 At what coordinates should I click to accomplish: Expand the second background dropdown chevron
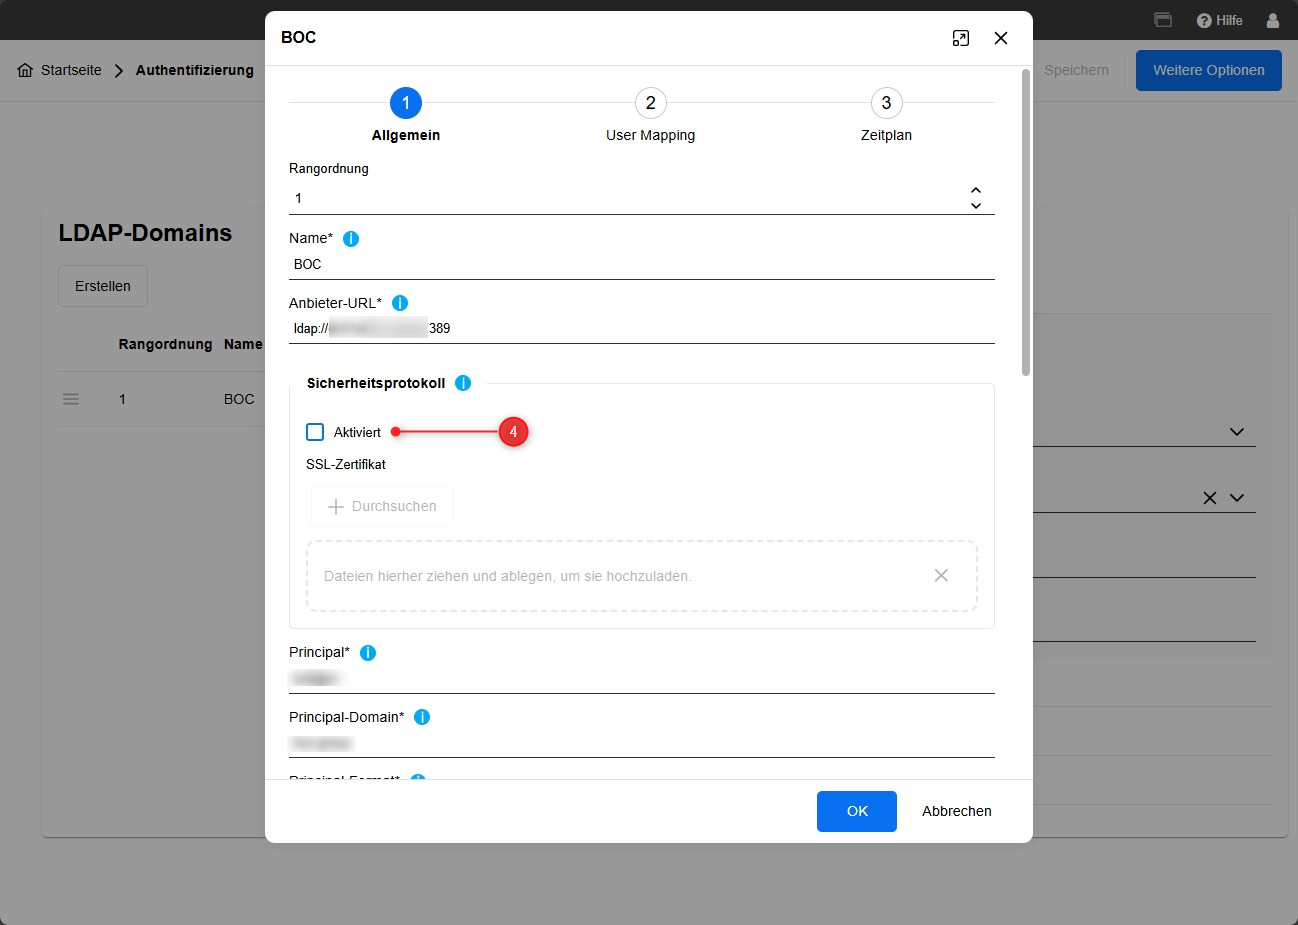1237,498
